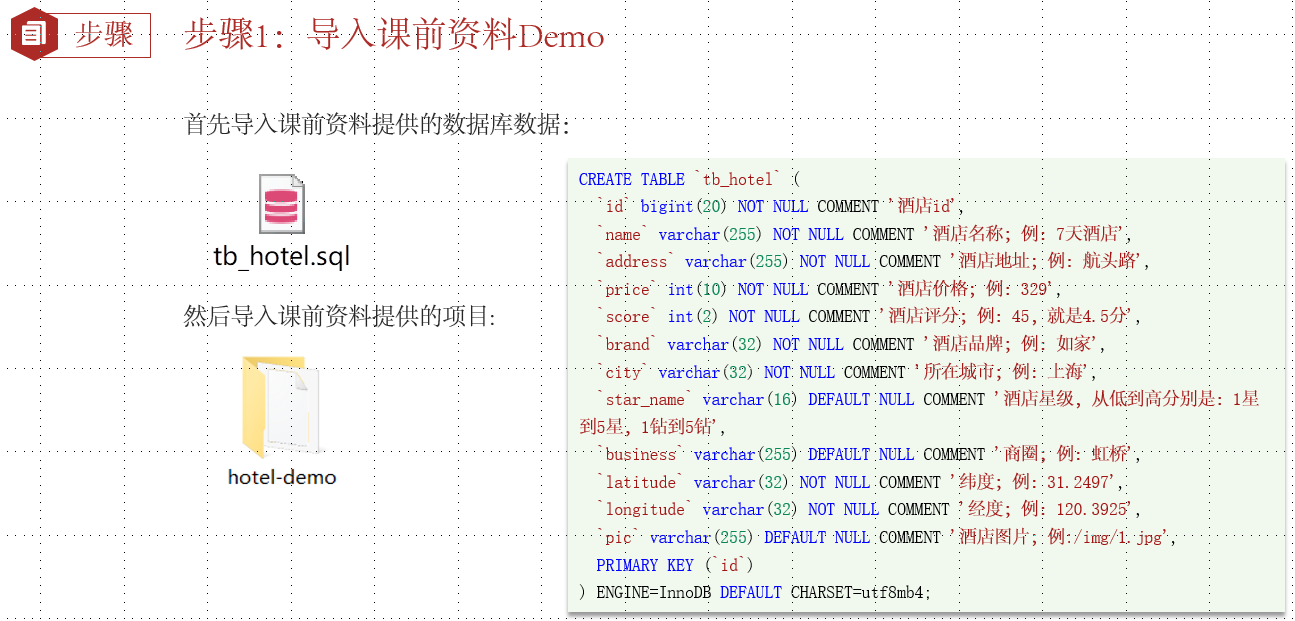Click the sentence 然后导入课前资料提供的项目
This screenshot has width=1295, height=621.
tap(340, 317)
